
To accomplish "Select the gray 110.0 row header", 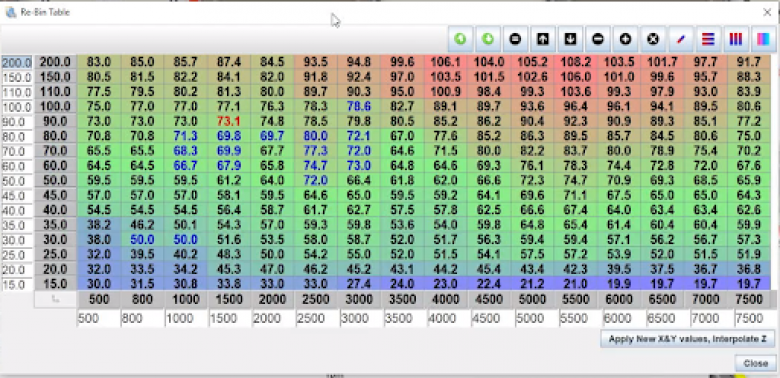I will tap(55, 92).
